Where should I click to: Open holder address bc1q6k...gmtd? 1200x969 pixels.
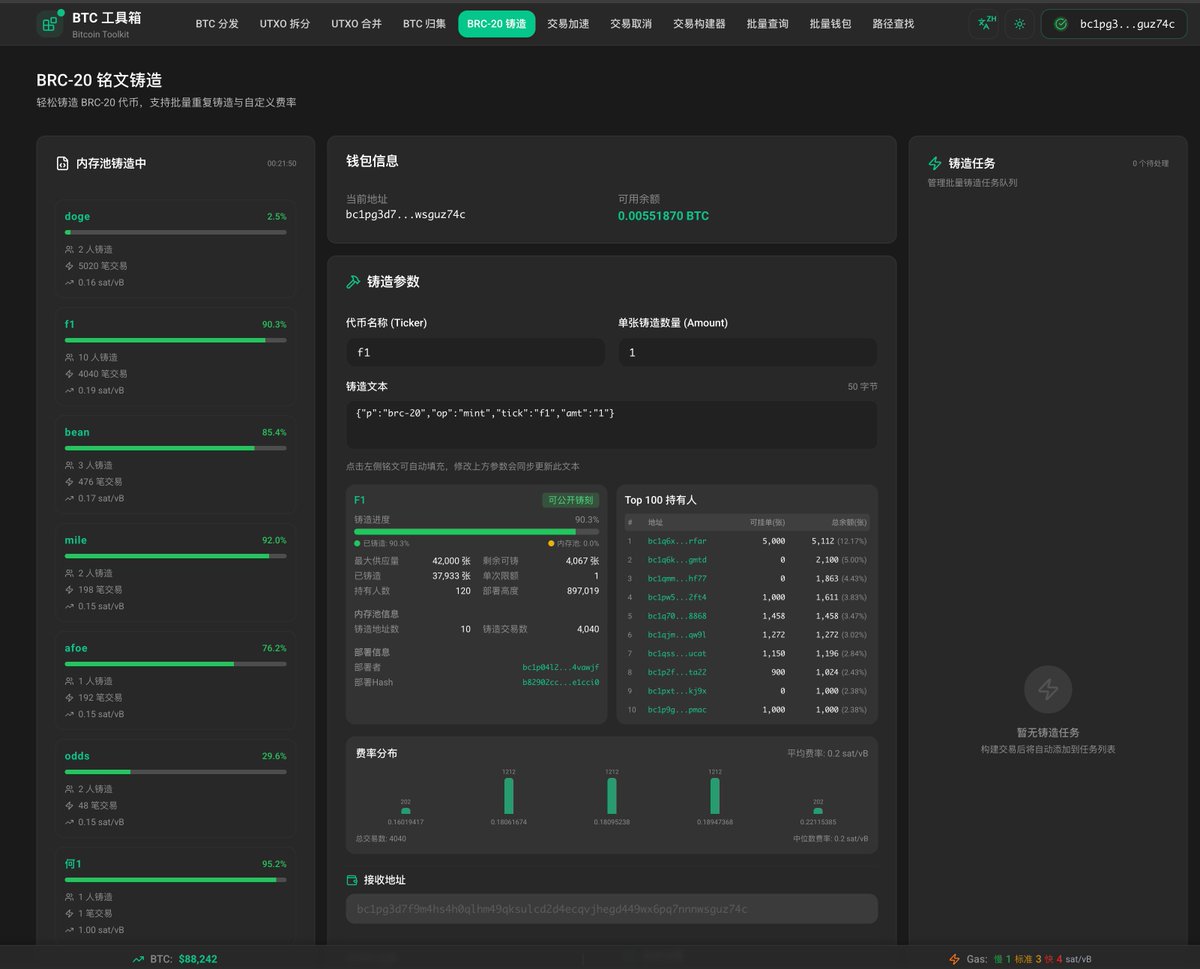pos(677,560)
